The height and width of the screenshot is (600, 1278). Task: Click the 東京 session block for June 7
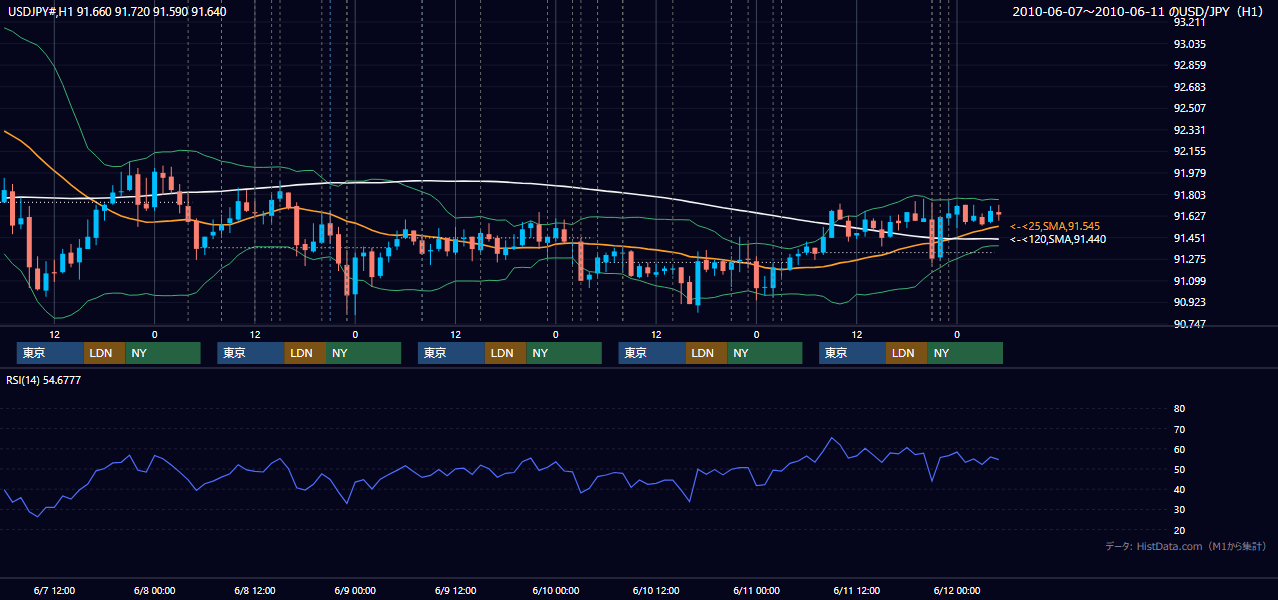pyautogui.click(x=50, y=353)
